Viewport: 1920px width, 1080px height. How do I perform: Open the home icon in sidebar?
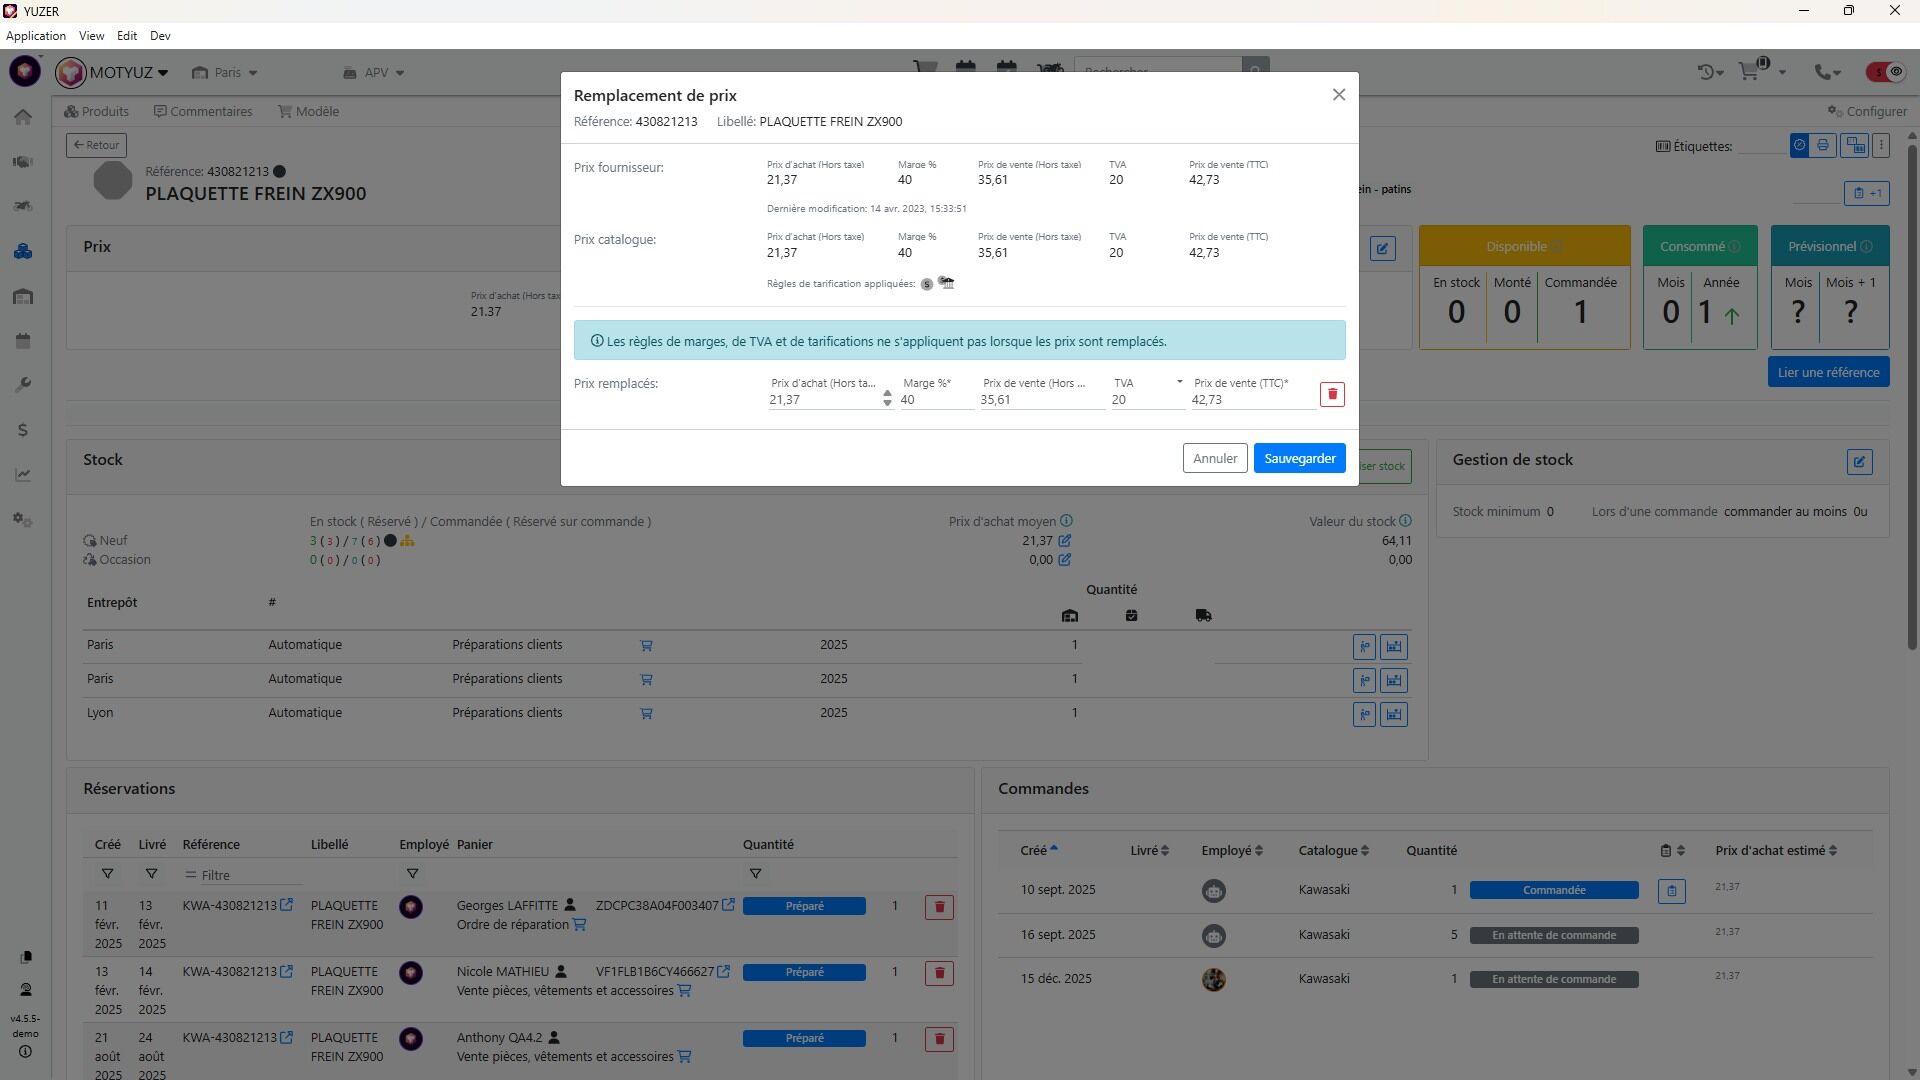tap(23, 117)
